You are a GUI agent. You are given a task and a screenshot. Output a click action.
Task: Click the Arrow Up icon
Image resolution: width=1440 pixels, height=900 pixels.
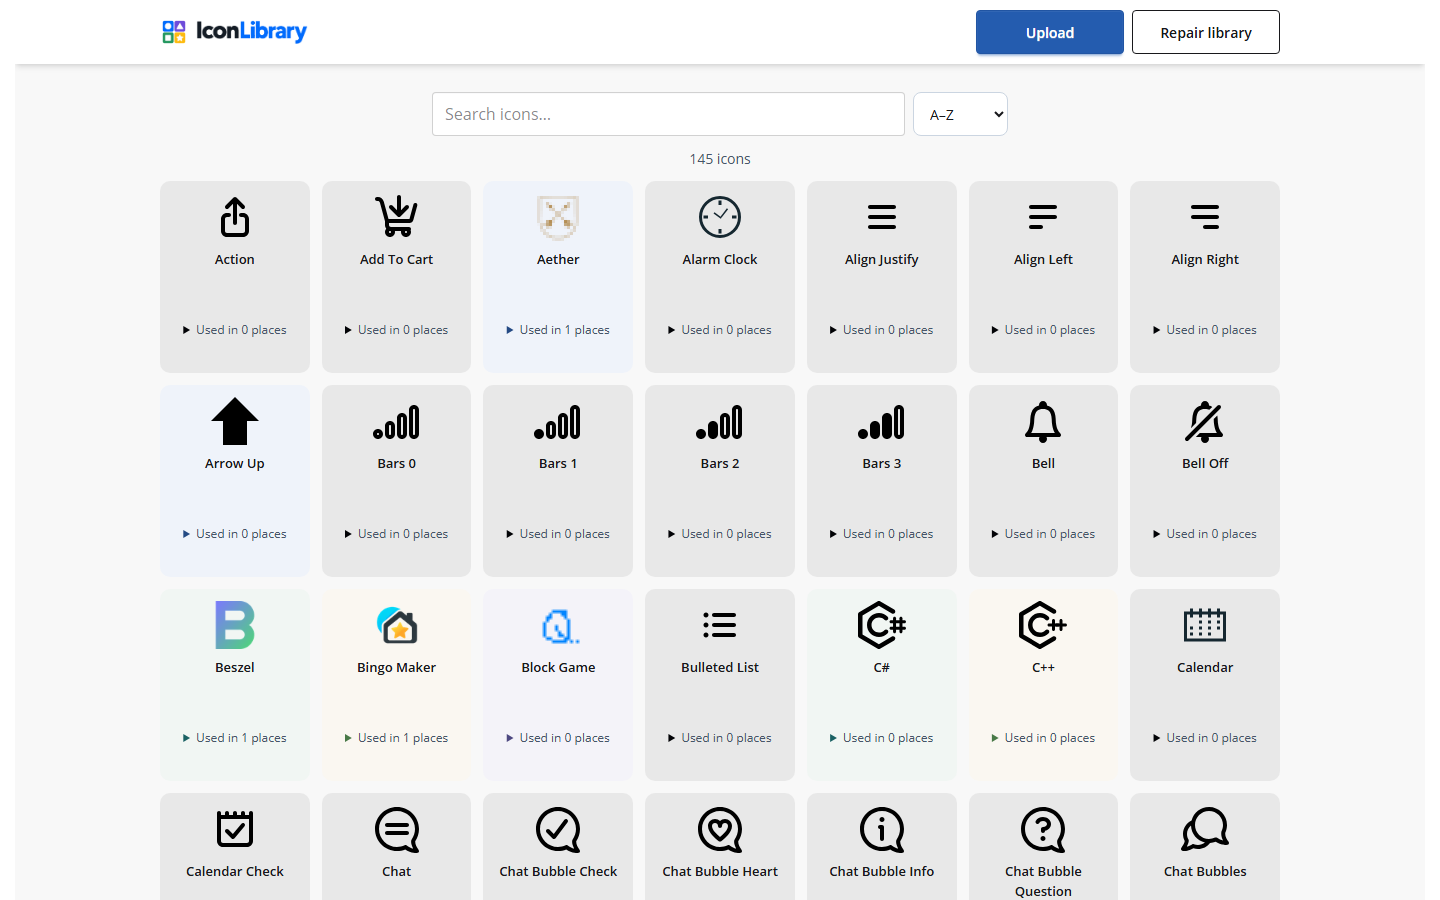235,421
